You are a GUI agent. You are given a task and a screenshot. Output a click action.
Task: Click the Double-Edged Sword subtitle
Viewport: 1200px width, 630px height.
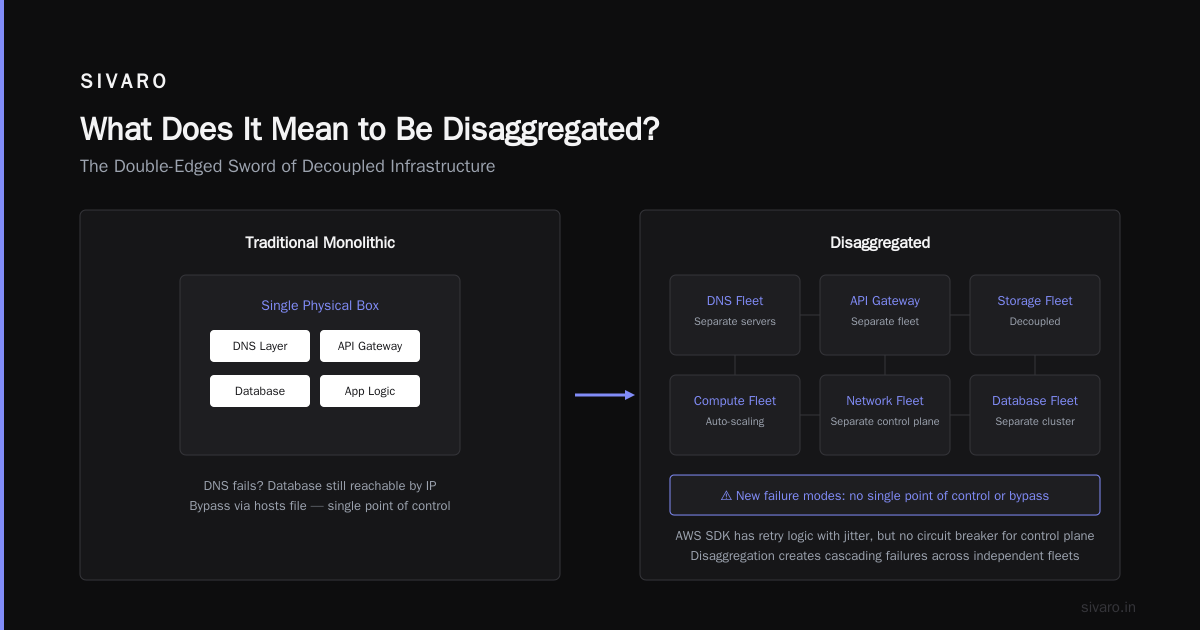coord(288,166)
